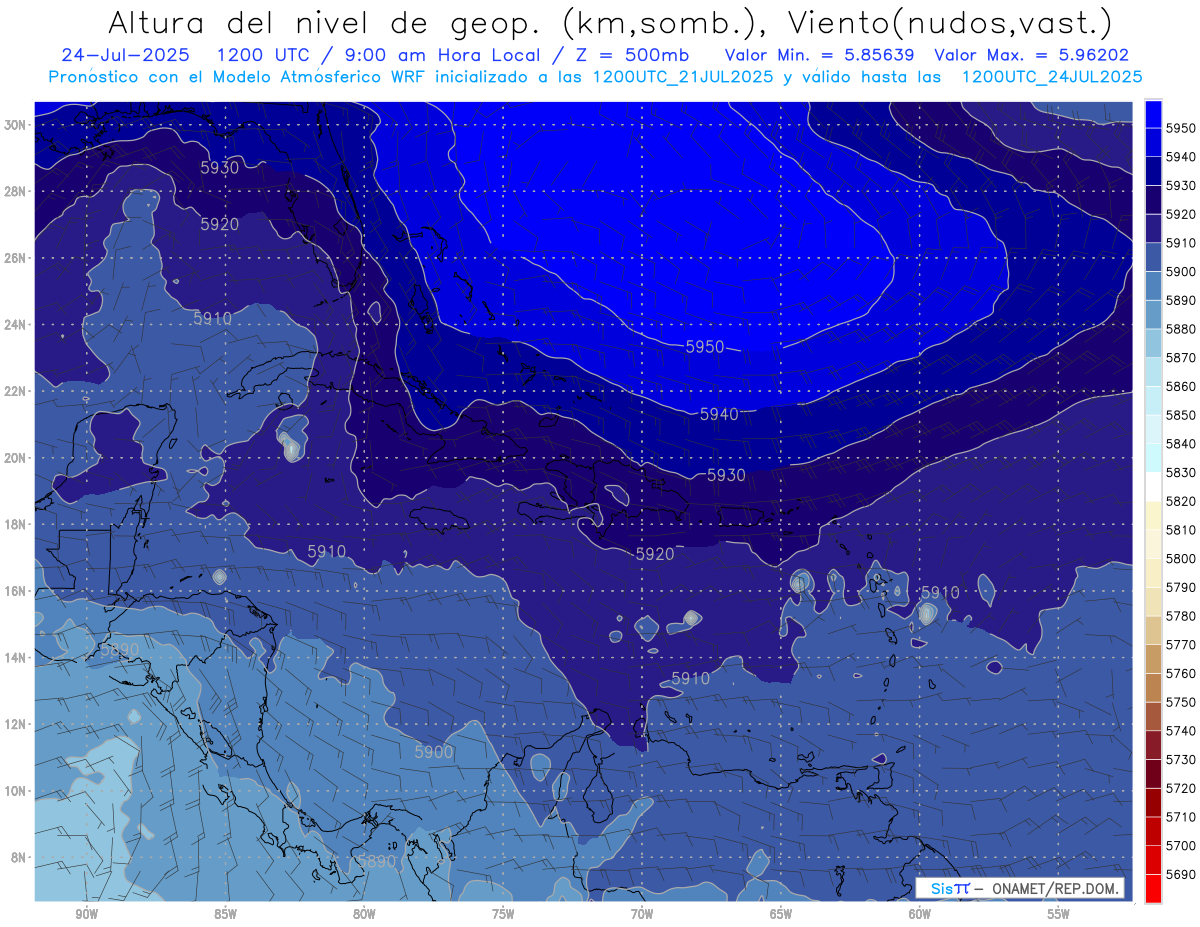Click 5920 contour label near 17N 70W

point(655,554)
